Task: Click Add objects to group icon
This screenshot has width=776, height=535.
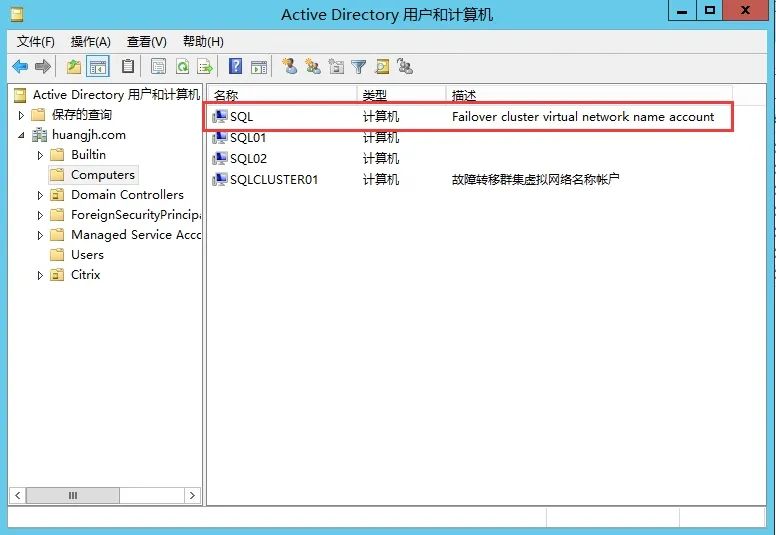Action: [x=405, y=66]
